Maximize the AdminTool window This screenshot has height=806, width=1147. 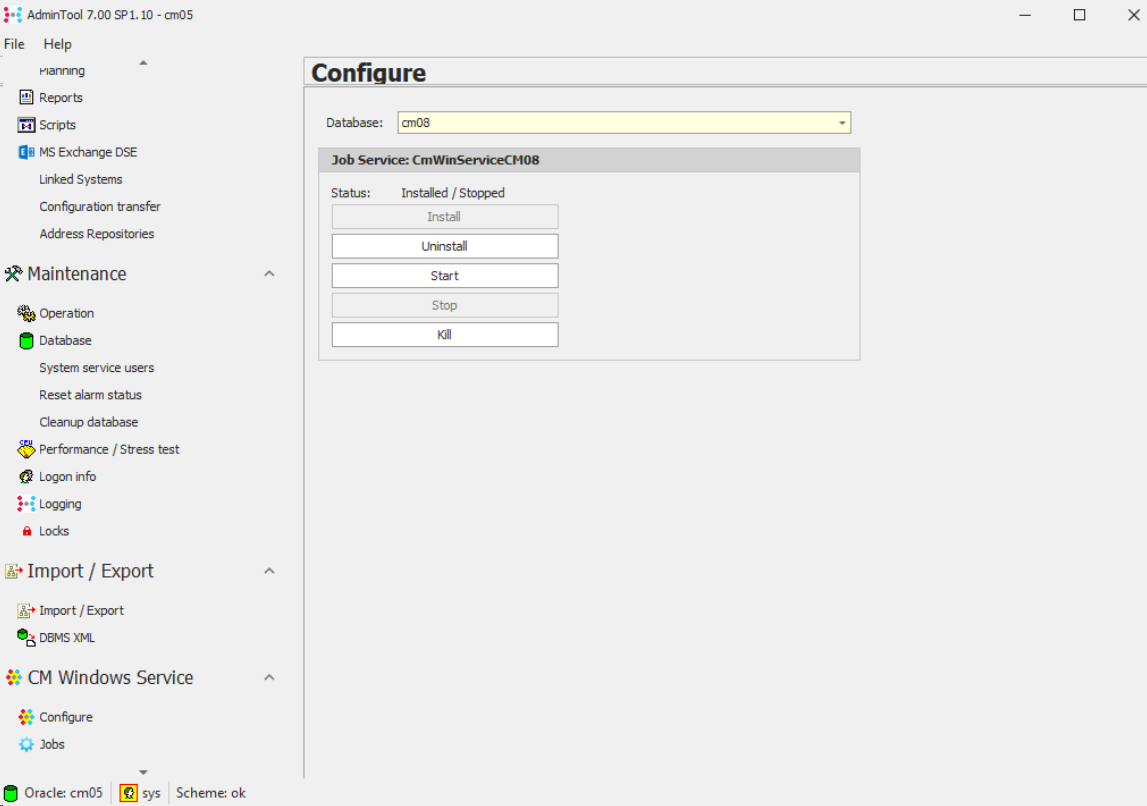point(1079,15)
